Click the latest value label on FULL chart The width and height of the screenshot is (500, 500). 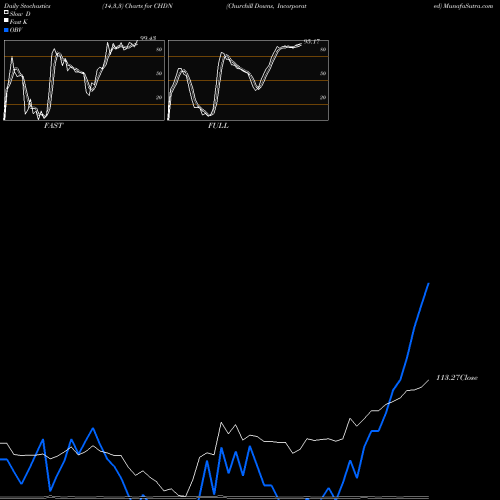pyautogui.click(x=312, y=42)
